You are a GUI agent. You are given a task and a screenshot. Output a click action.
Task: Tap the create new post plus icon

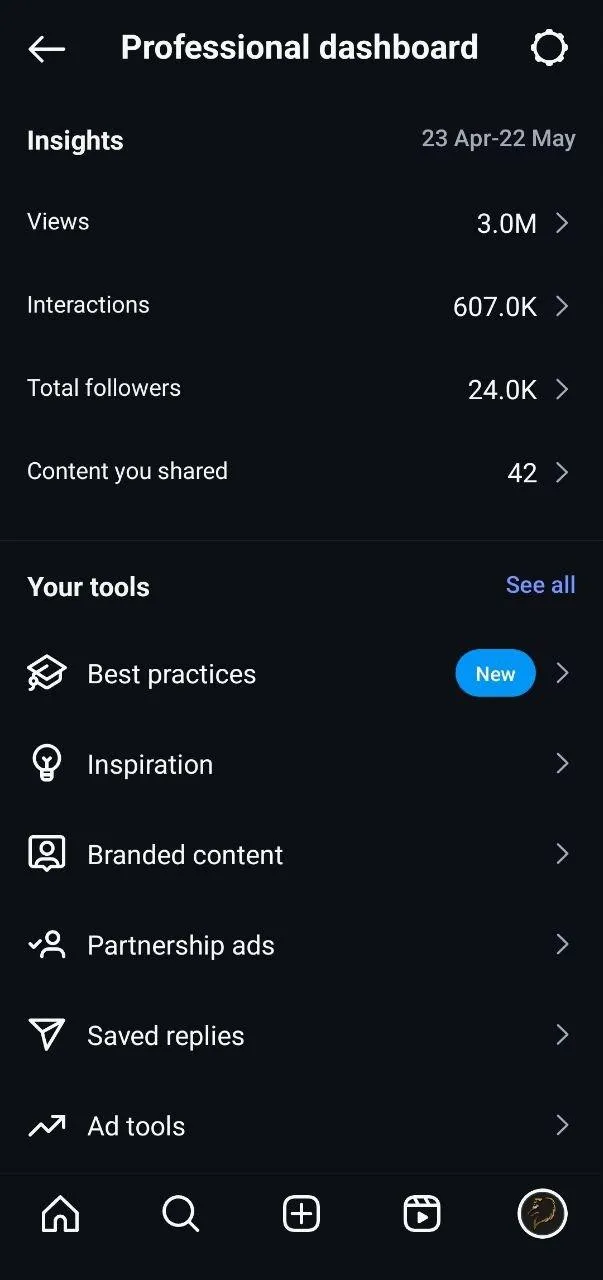tap(301, 1214)
